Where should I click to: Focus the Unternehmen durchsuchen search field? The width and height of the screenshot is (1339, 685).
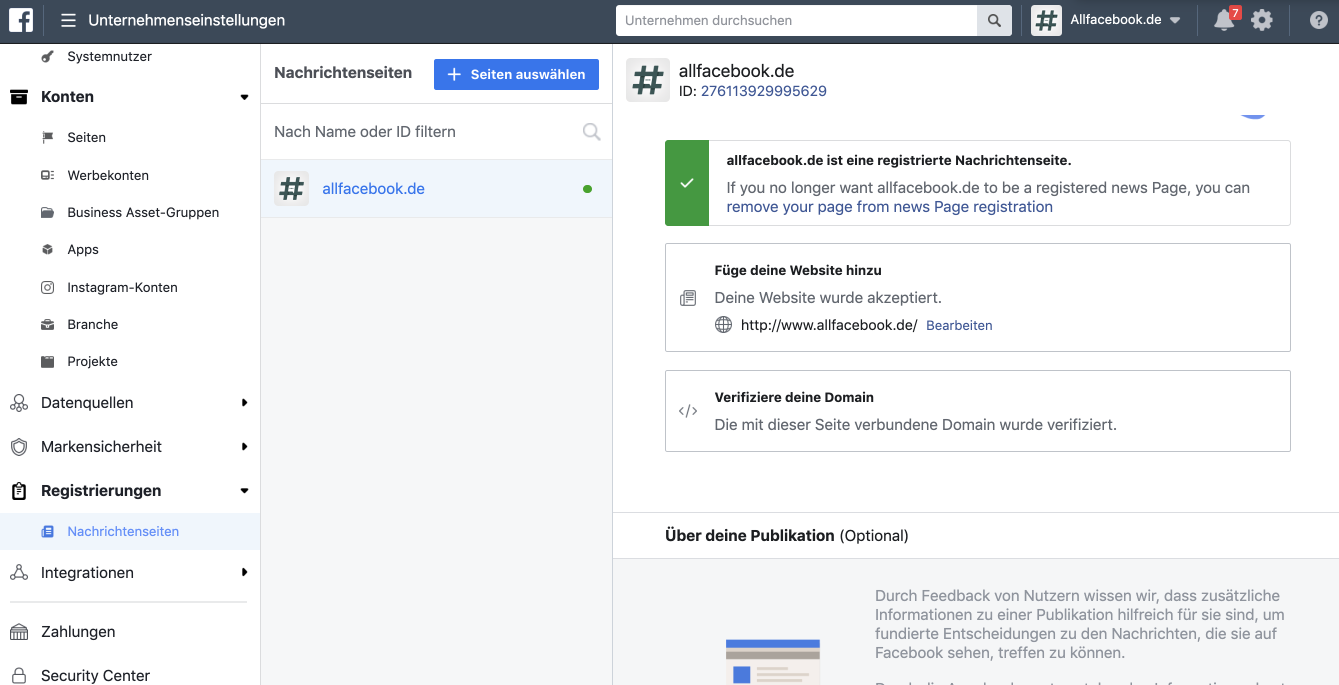point(796,20)
